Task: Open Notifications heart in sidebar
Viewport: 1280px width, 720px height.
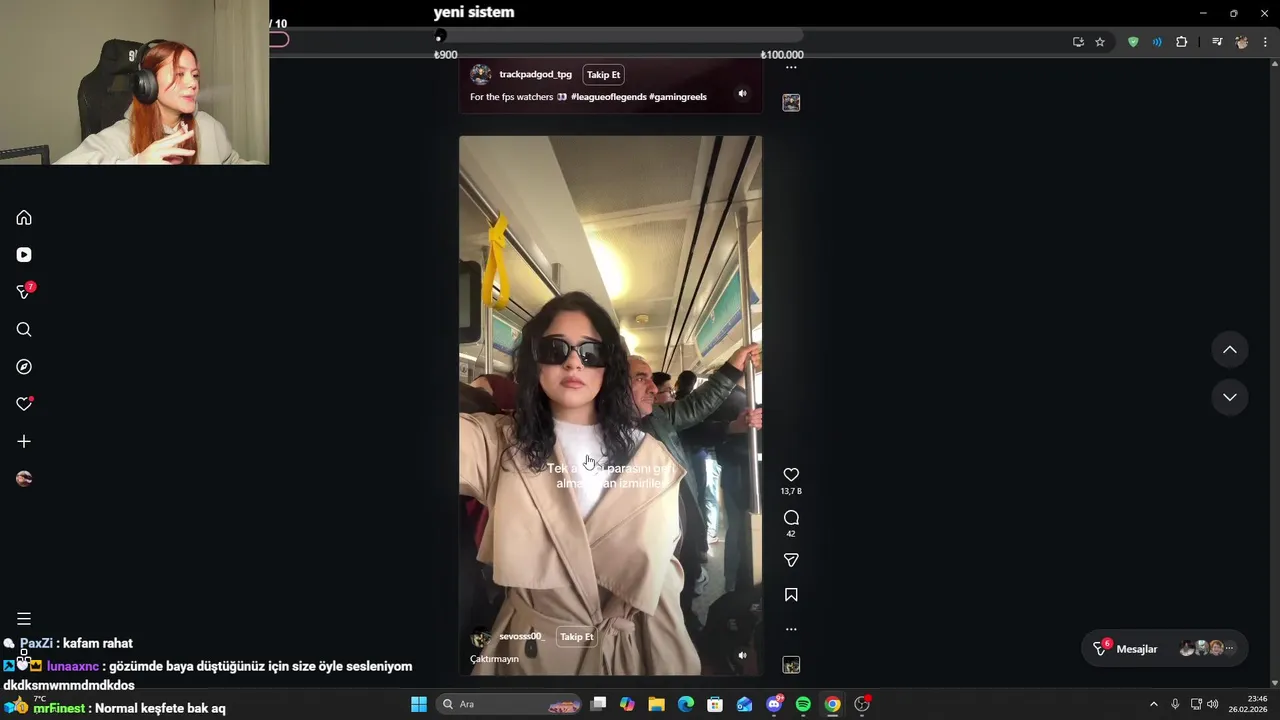Action: pyautogui.click(x=24, y=404)
